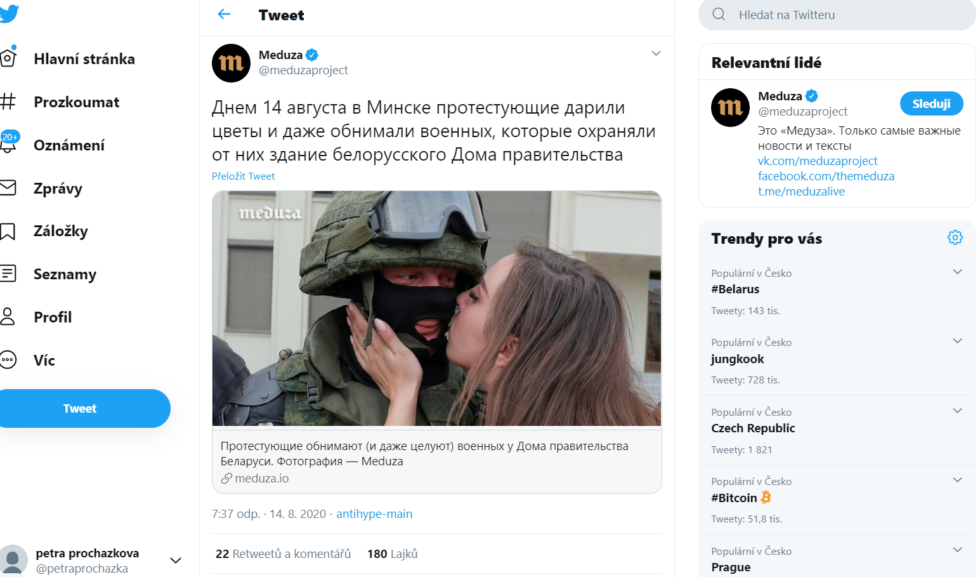Viewport: 980px width, 577px height.
Task: Open Oznámení notifications bell
Action: (x=8, y=144)
